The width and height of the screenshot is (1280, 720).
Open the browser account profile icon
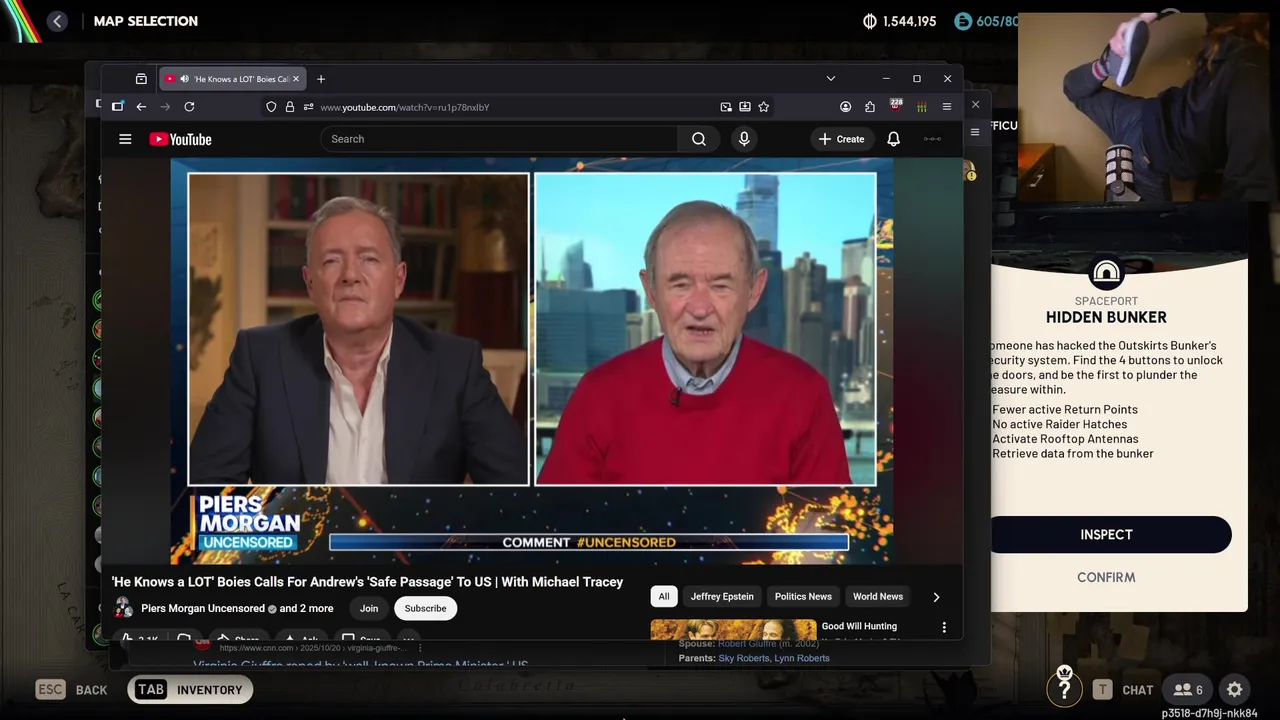846,107
